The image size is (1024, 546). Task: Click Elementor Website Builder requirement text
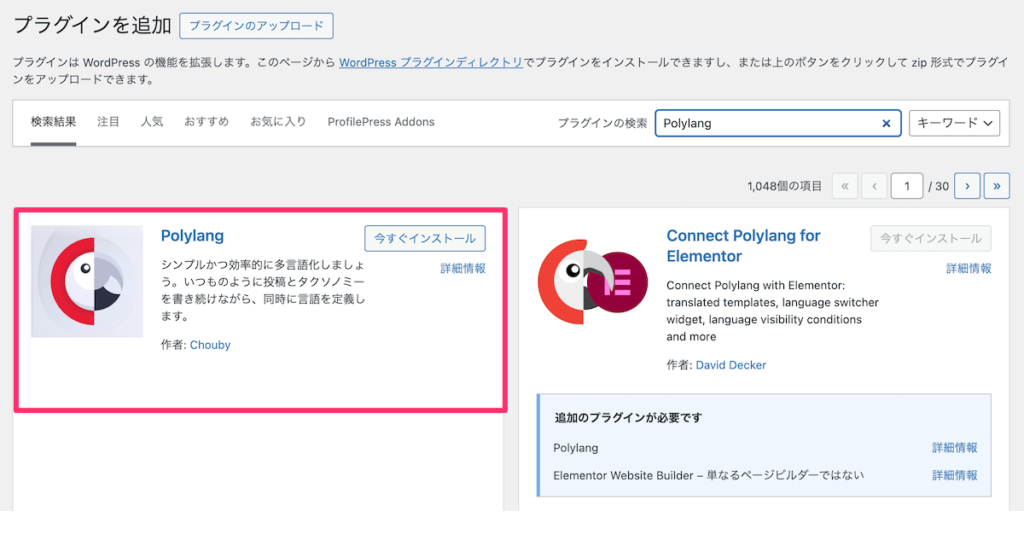[x=709, y=475]
